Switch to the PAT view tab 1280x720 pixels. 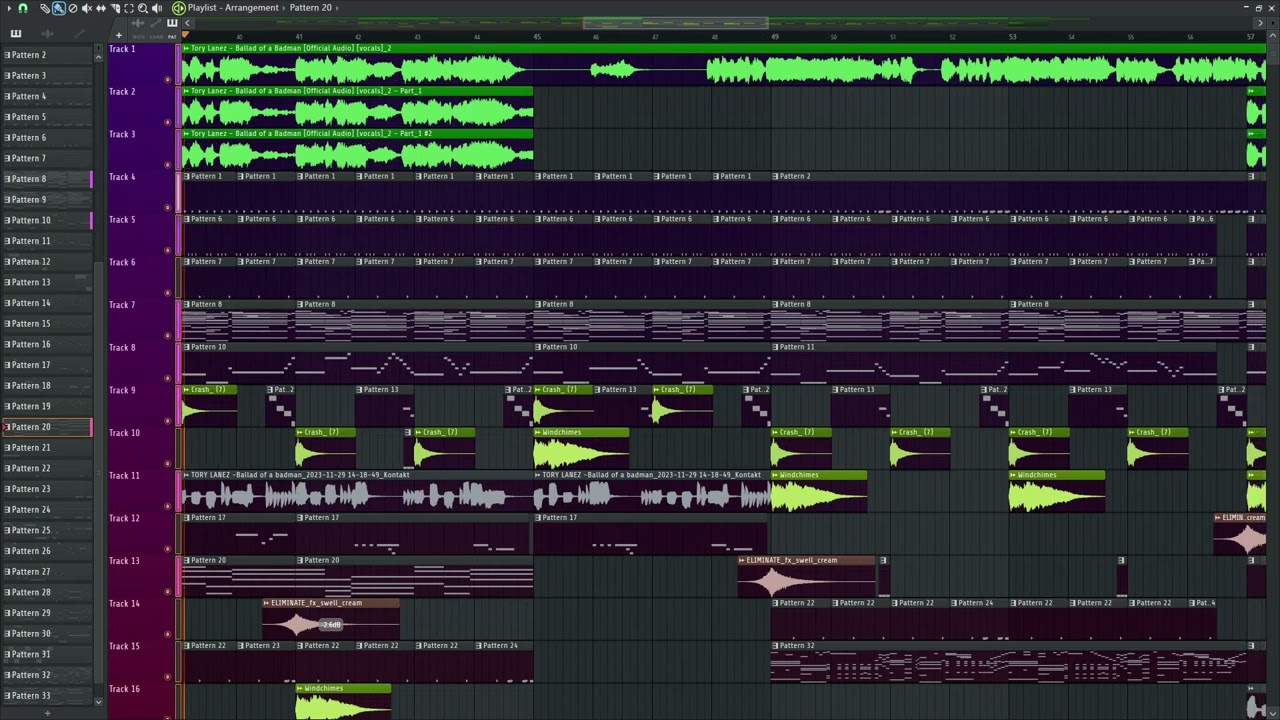172,37
